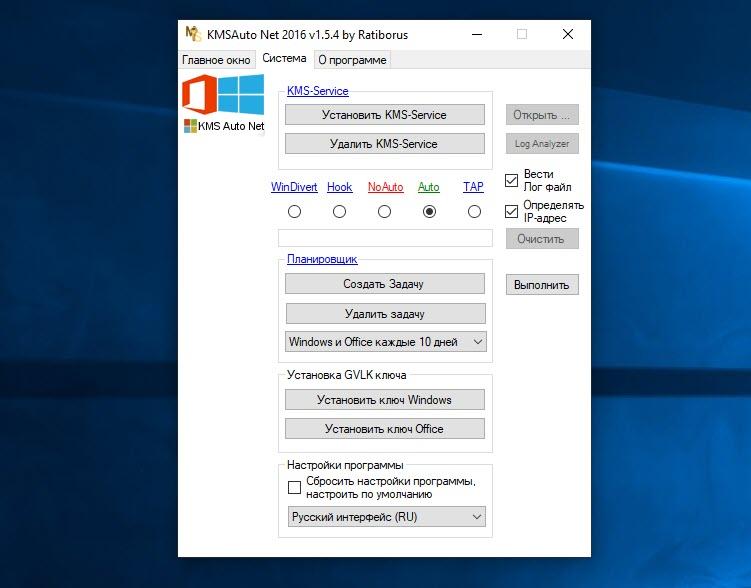751x588 pixels.
Task: Select the Auto radio button
Action: pos(430,211)
